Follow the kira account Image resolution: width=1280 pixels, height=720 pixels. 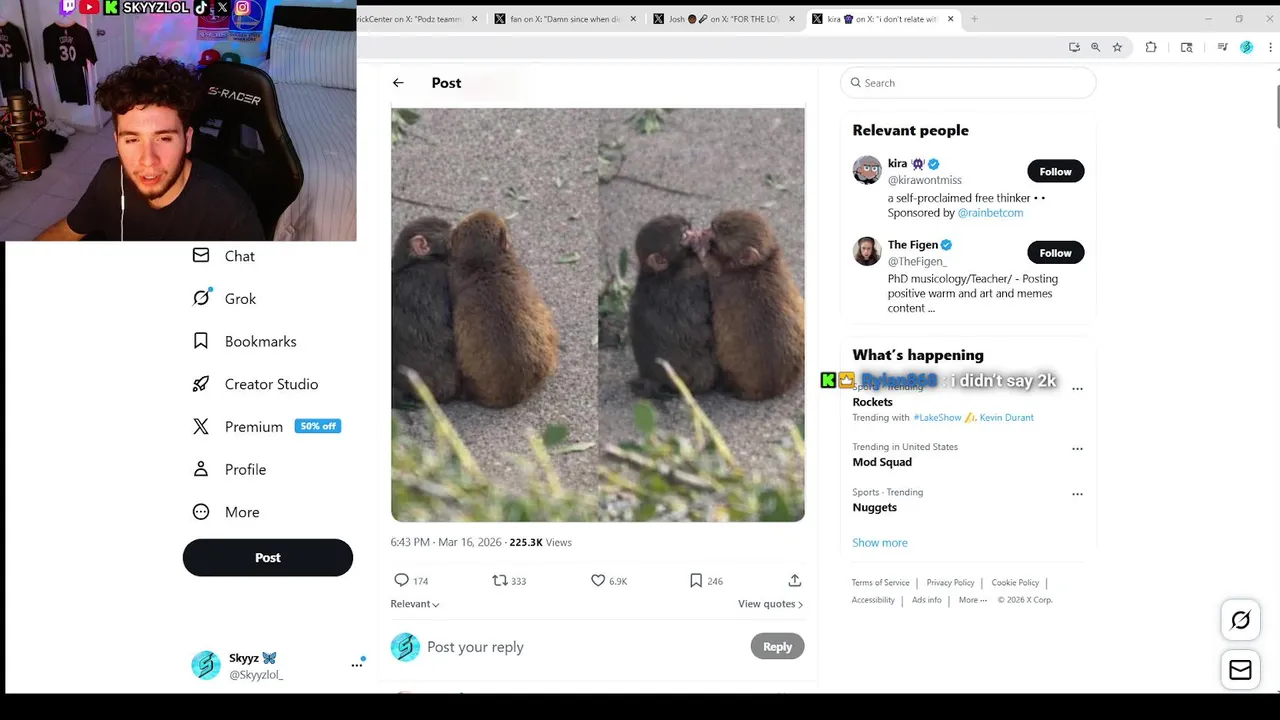[x=1055, y=171]
